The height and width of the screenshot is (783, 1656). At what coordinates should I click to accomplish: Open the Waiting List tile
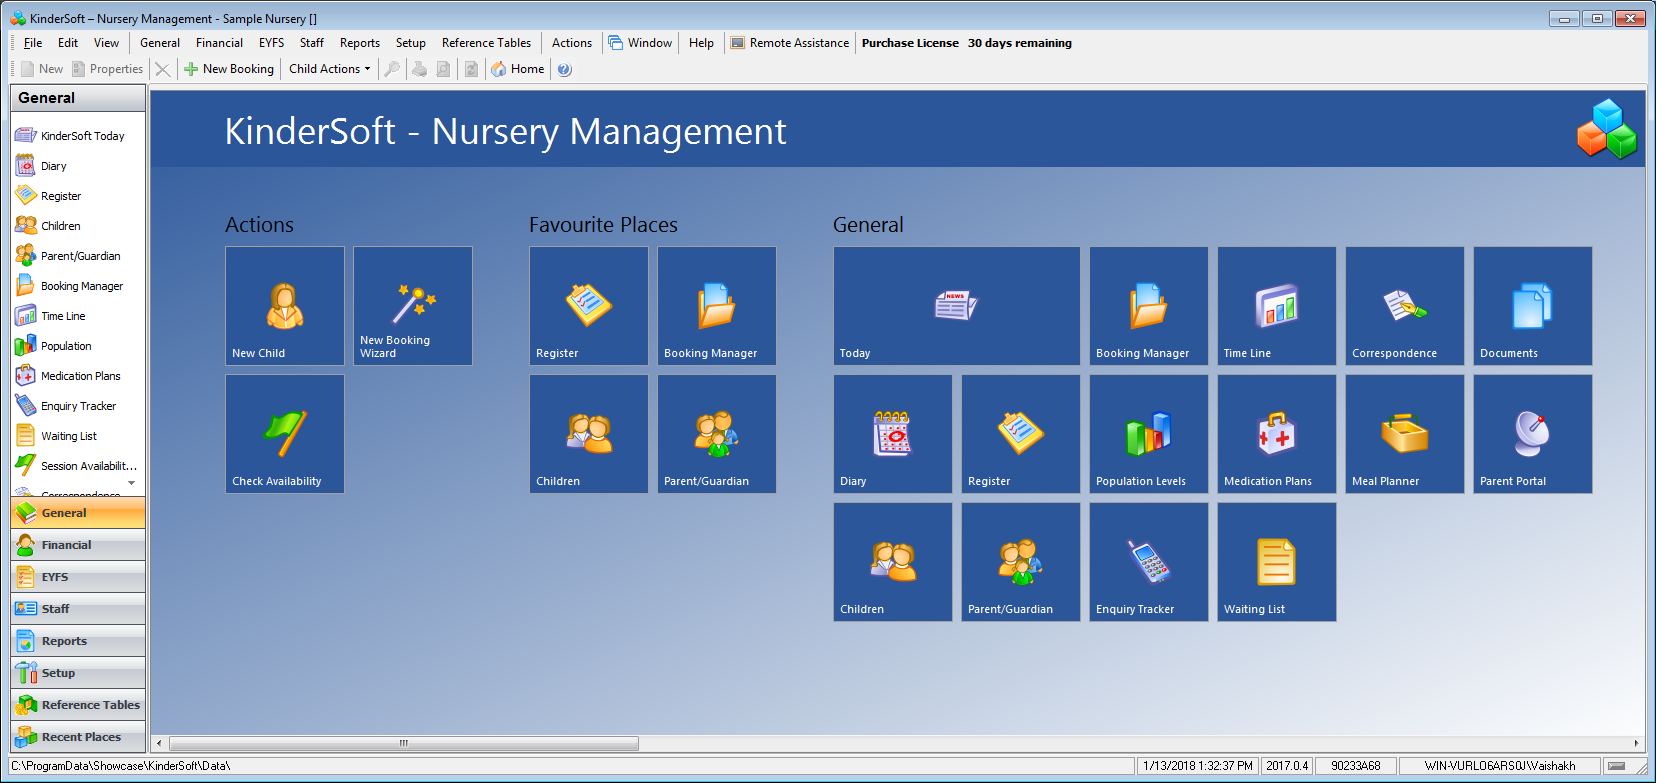point(1277,562)
